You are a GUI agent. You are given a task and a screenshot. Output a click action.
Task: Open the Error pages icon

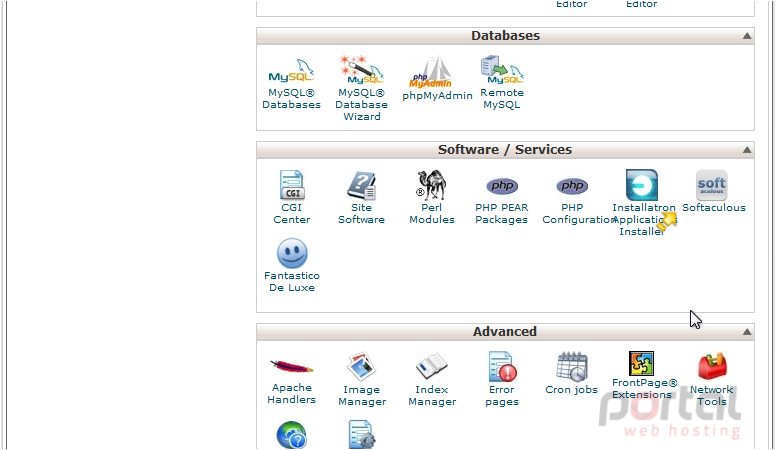coord(502,366)
